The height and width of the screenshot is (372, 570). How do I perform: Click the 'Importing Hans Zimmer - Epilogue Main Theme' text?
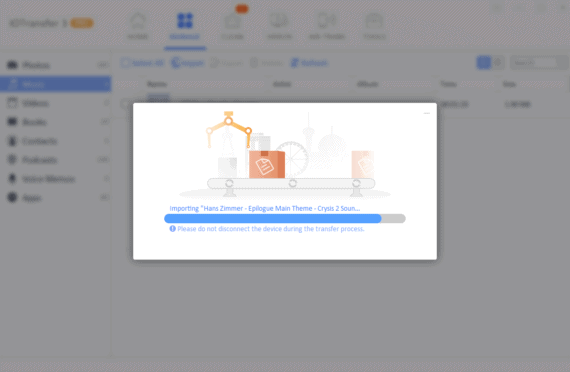click(265, 208)
